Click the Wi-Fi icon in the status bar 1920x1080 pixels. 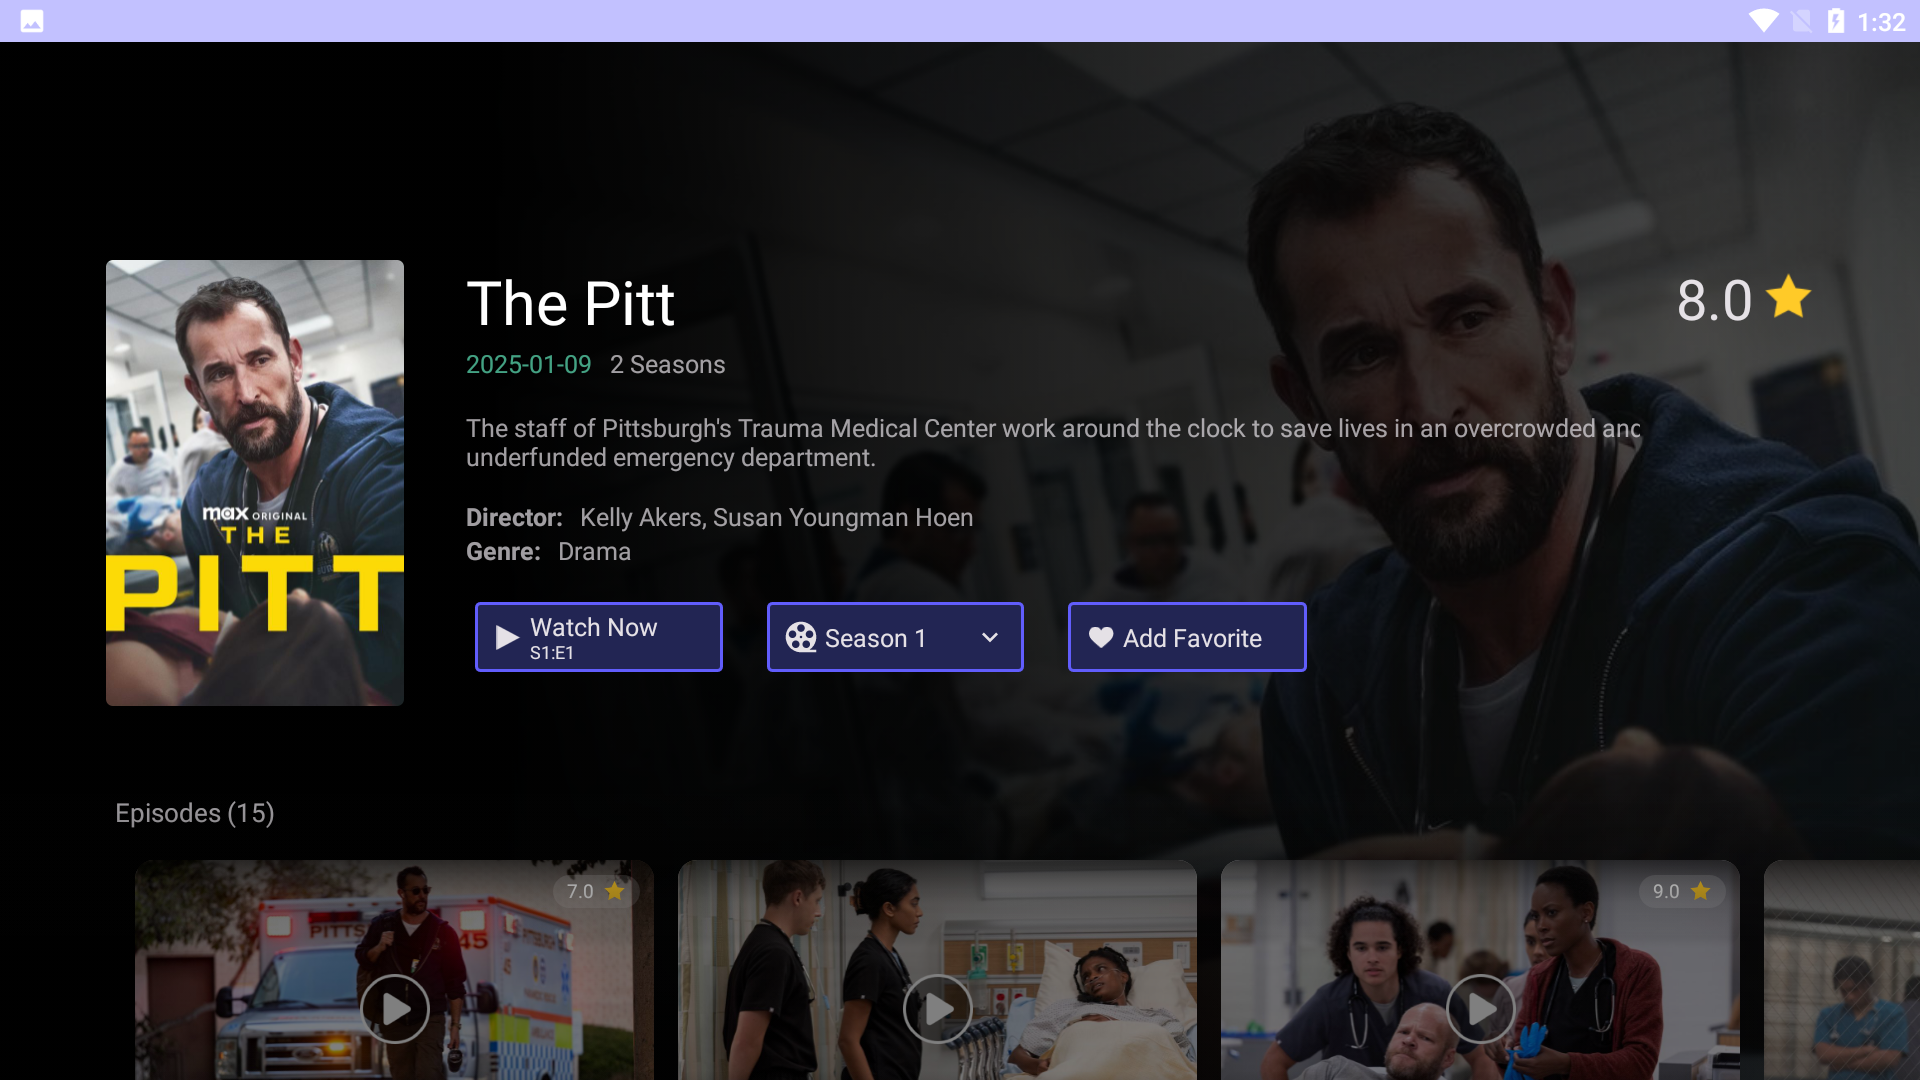coord(1763,21)
